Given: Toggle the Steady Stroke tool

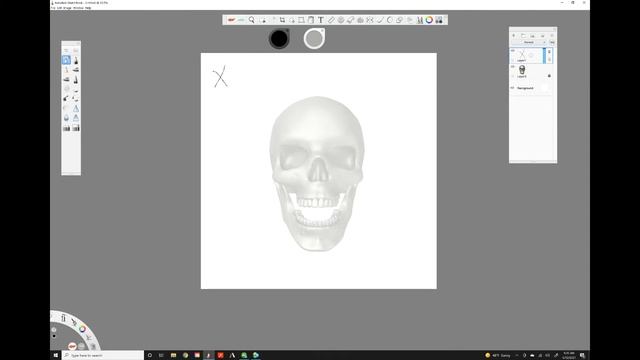Looking at the screenshot, I should point(380,20).
